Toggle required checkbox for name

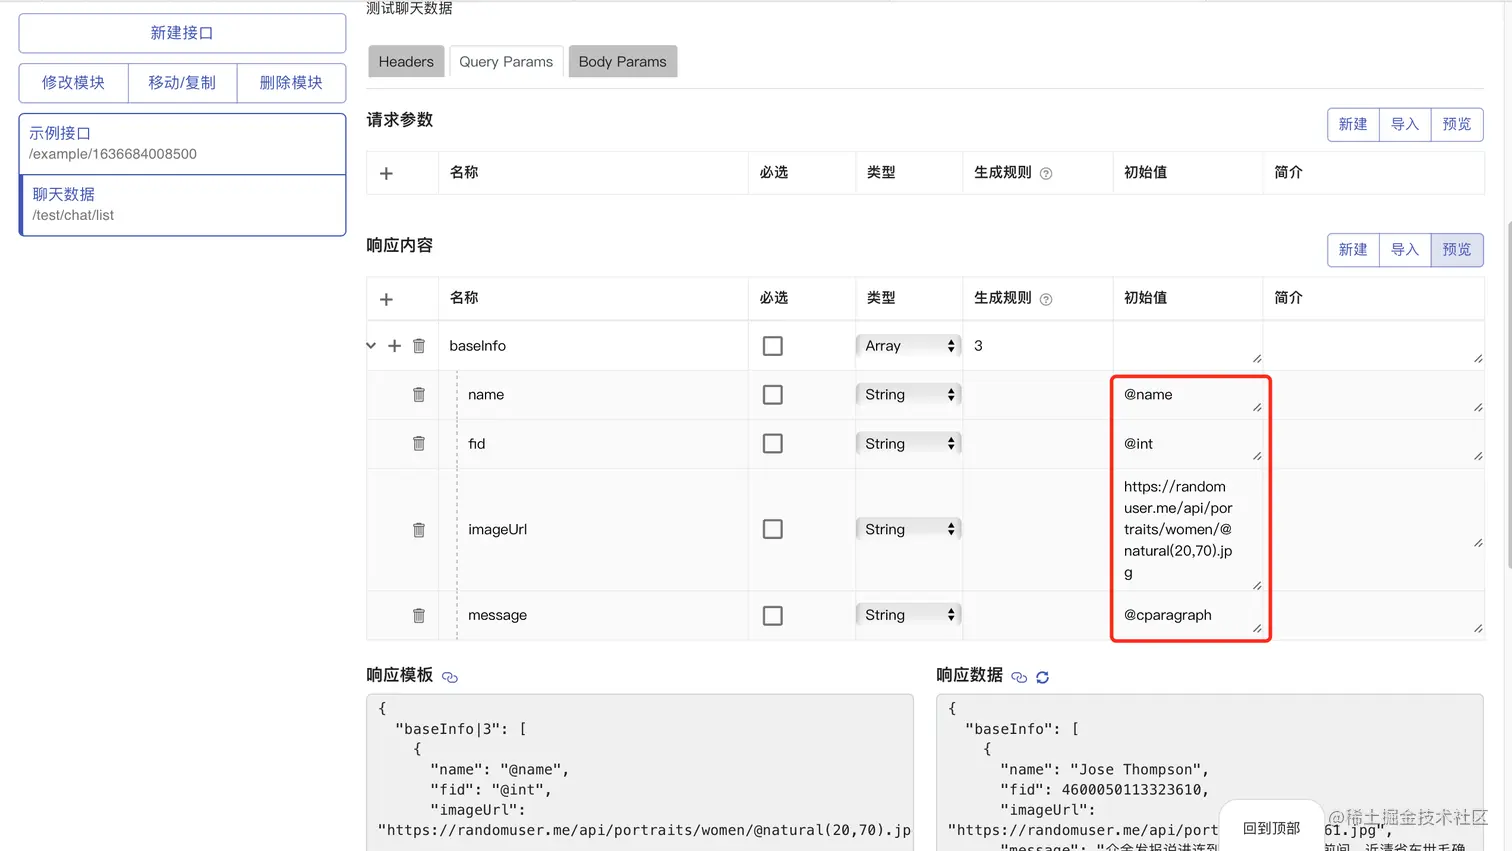pyautogui.click(x=773, y=395)
